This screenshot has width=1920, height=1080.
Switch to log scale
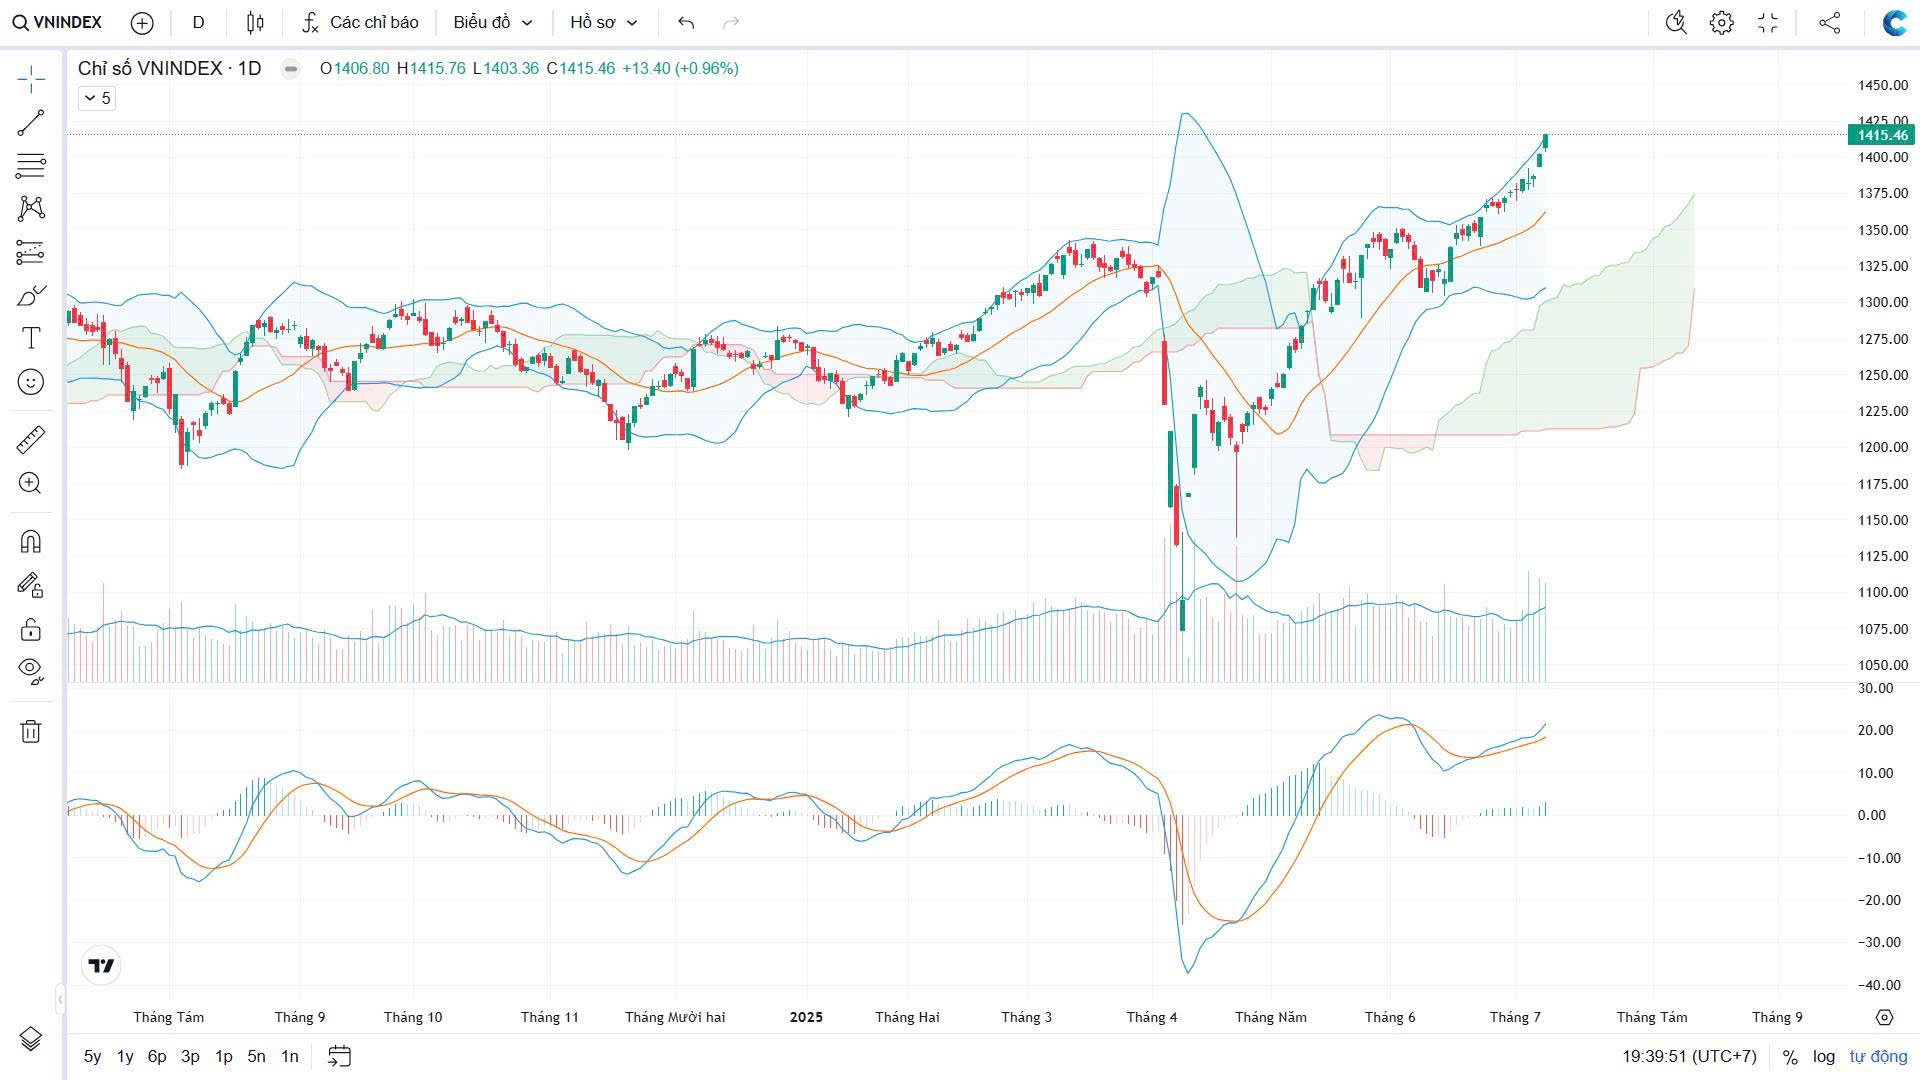pyautogui.click(x=1824, y=1056)
